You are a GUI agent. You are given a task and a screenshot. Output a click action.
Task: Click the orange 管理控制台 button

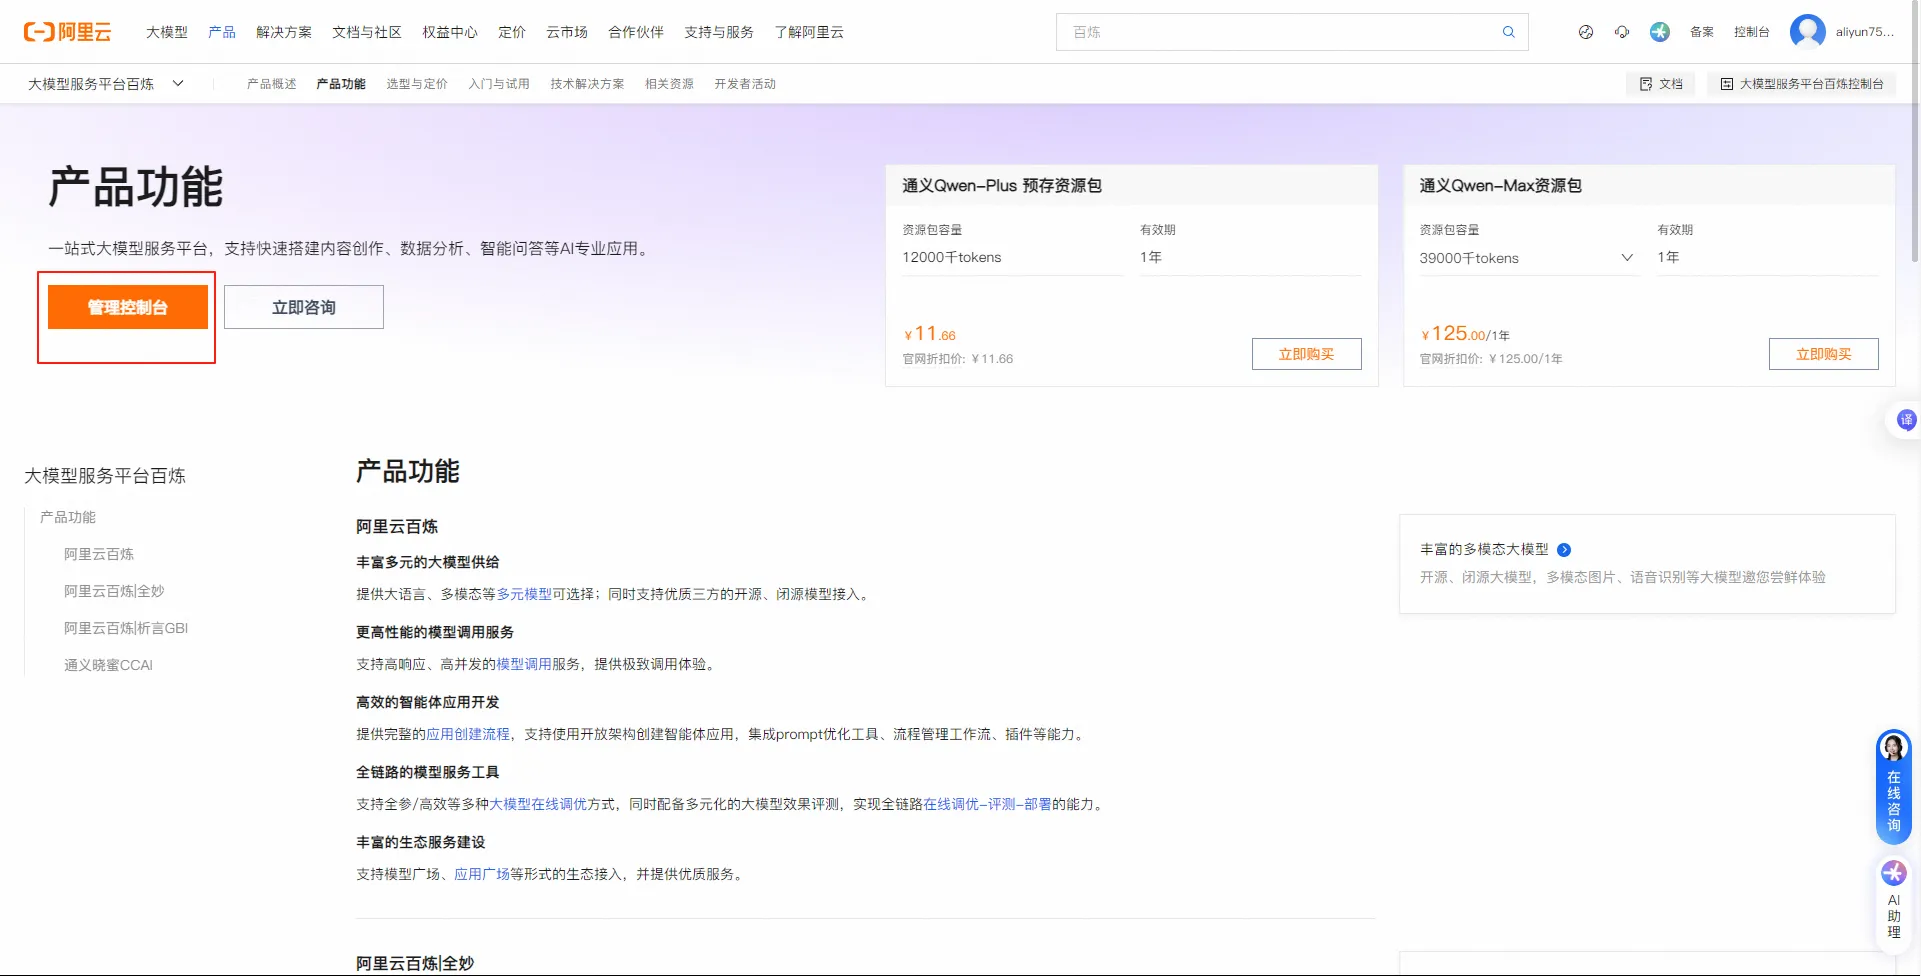(x=128, y=307)
